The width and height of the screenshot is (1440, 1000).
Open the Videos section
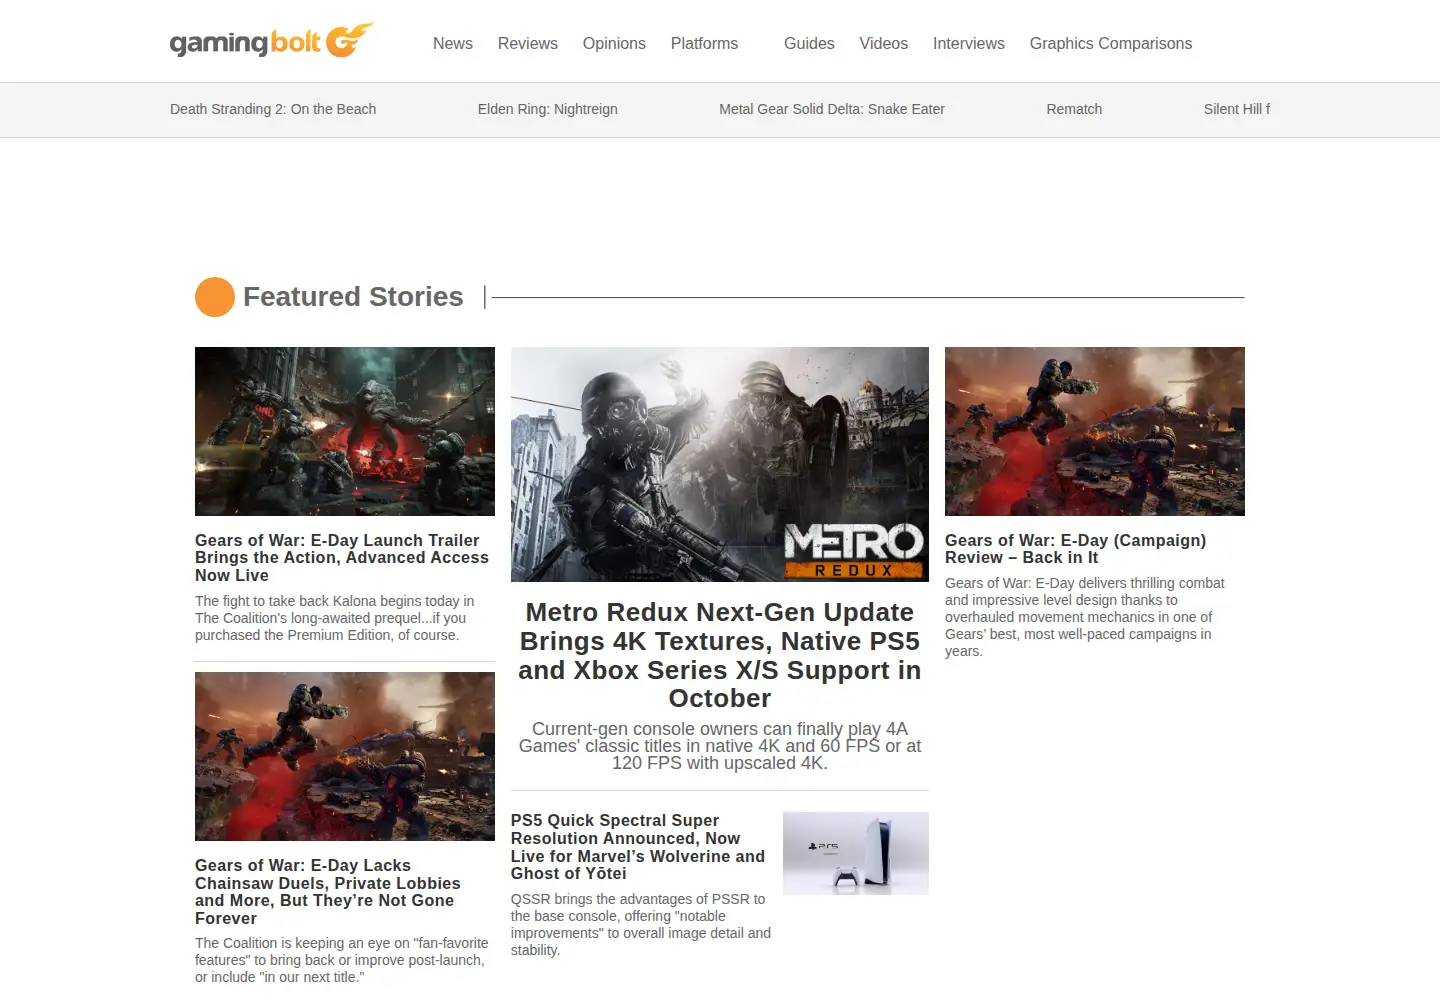884,44
